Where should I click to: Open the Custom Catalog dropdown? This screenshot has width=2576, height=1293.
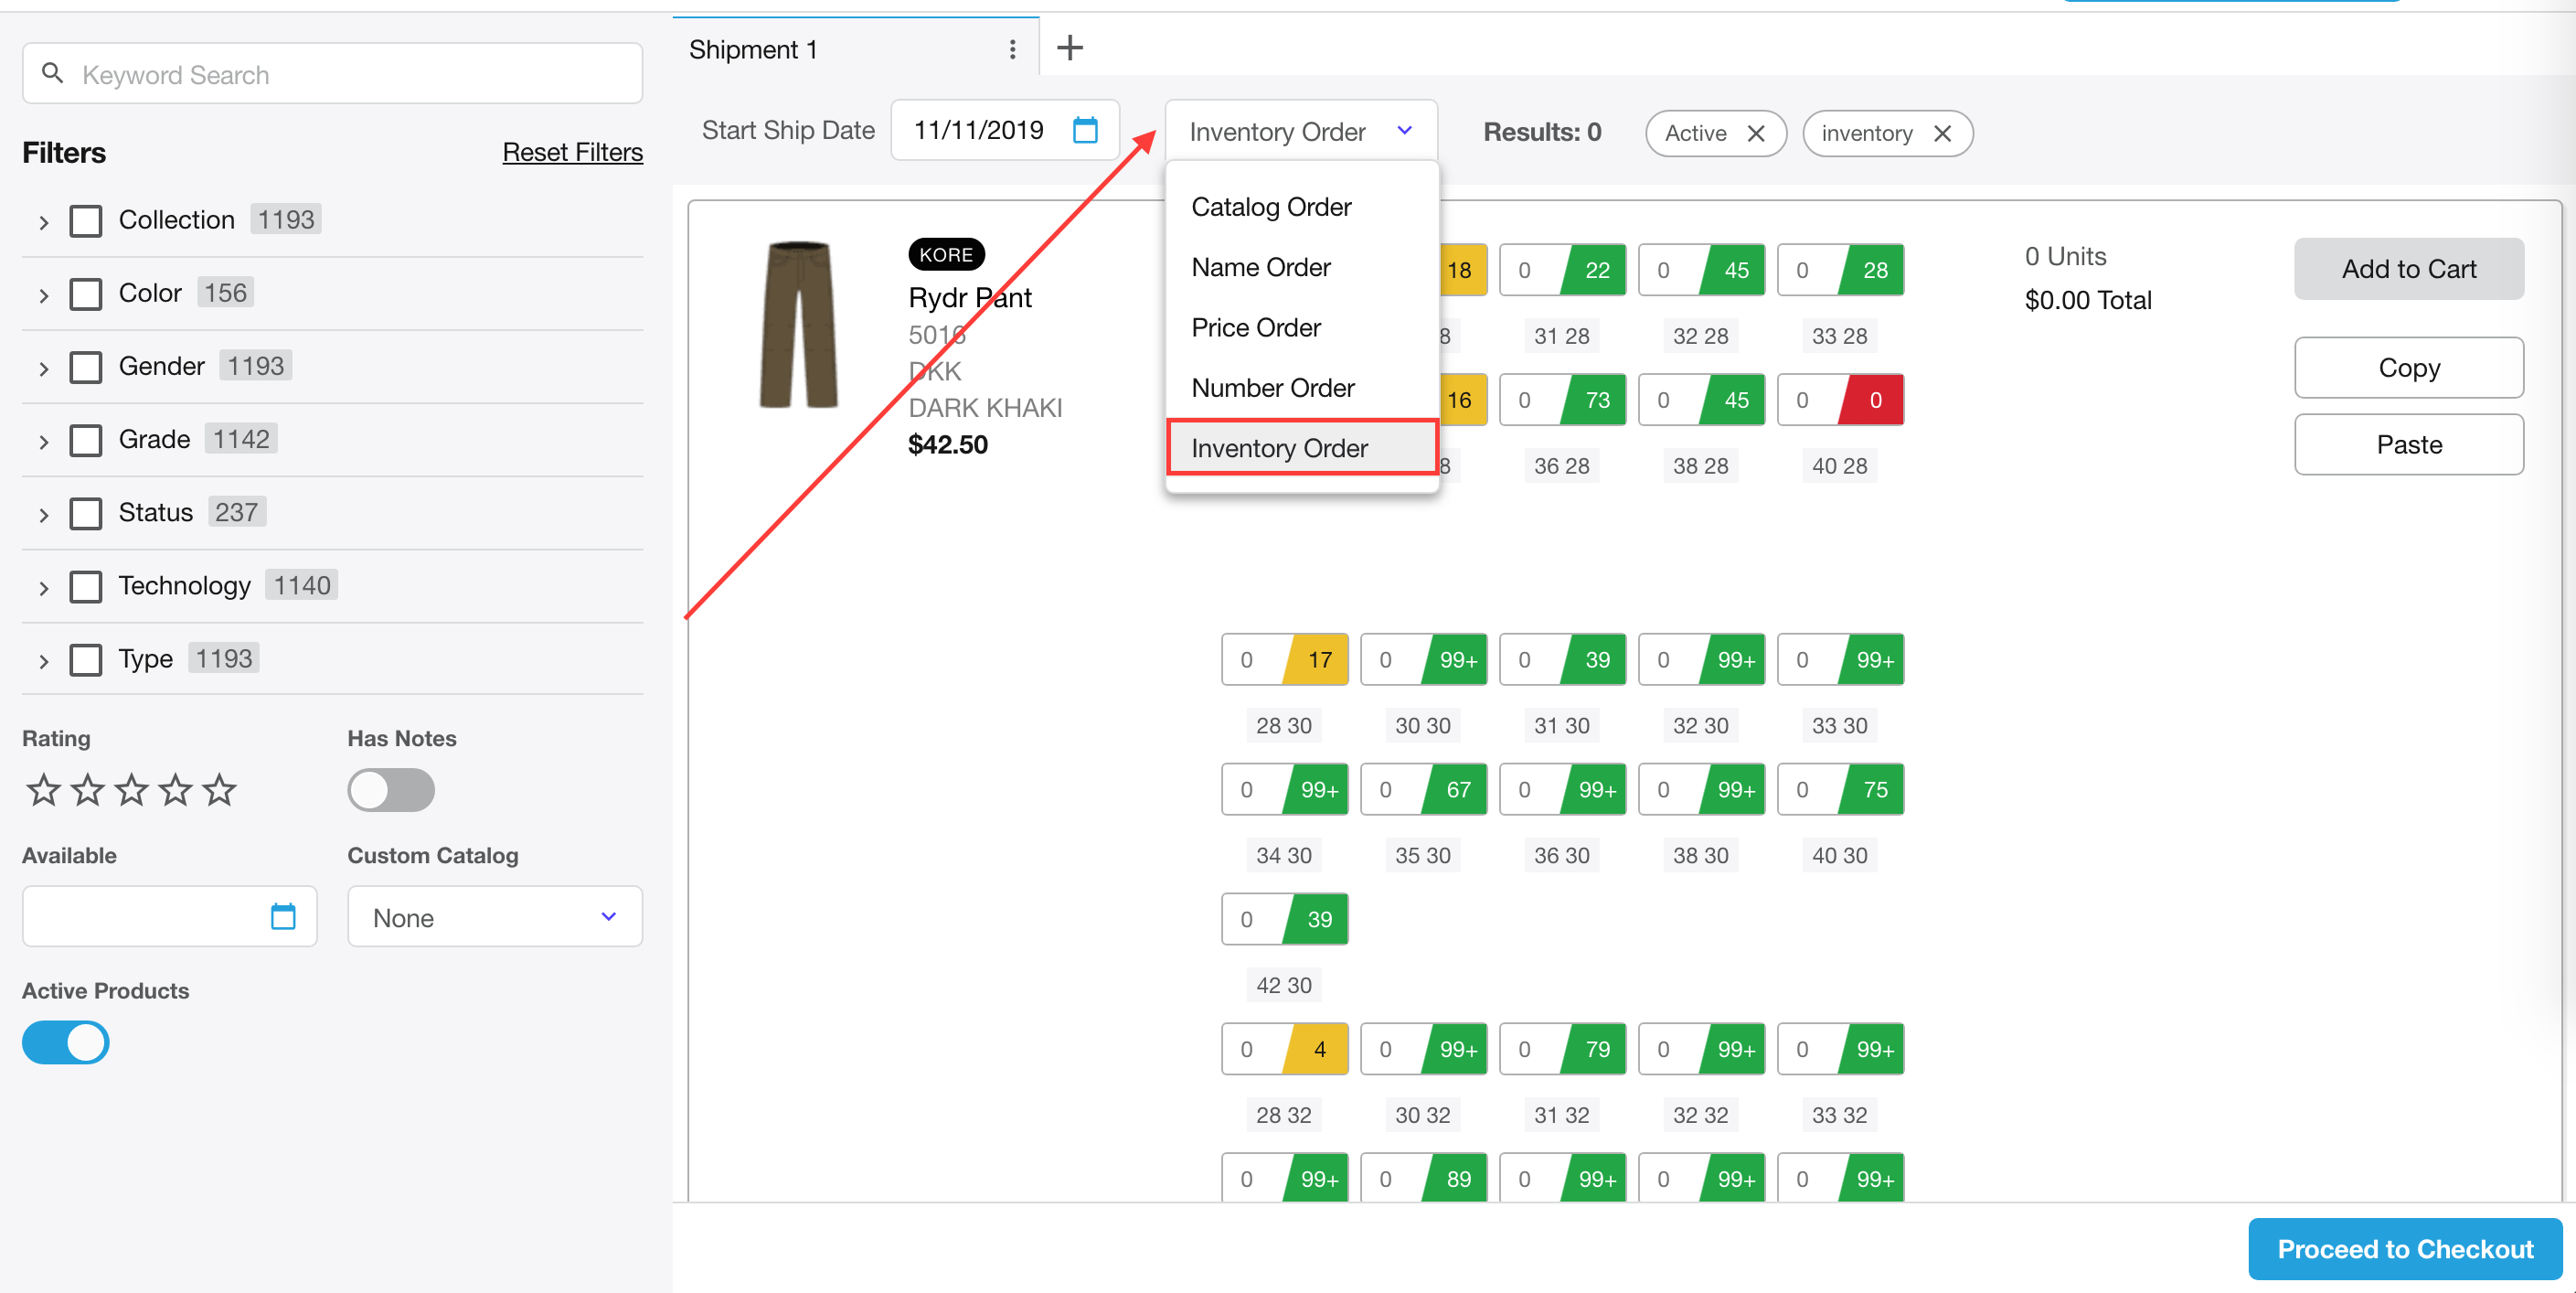point(494,917)
